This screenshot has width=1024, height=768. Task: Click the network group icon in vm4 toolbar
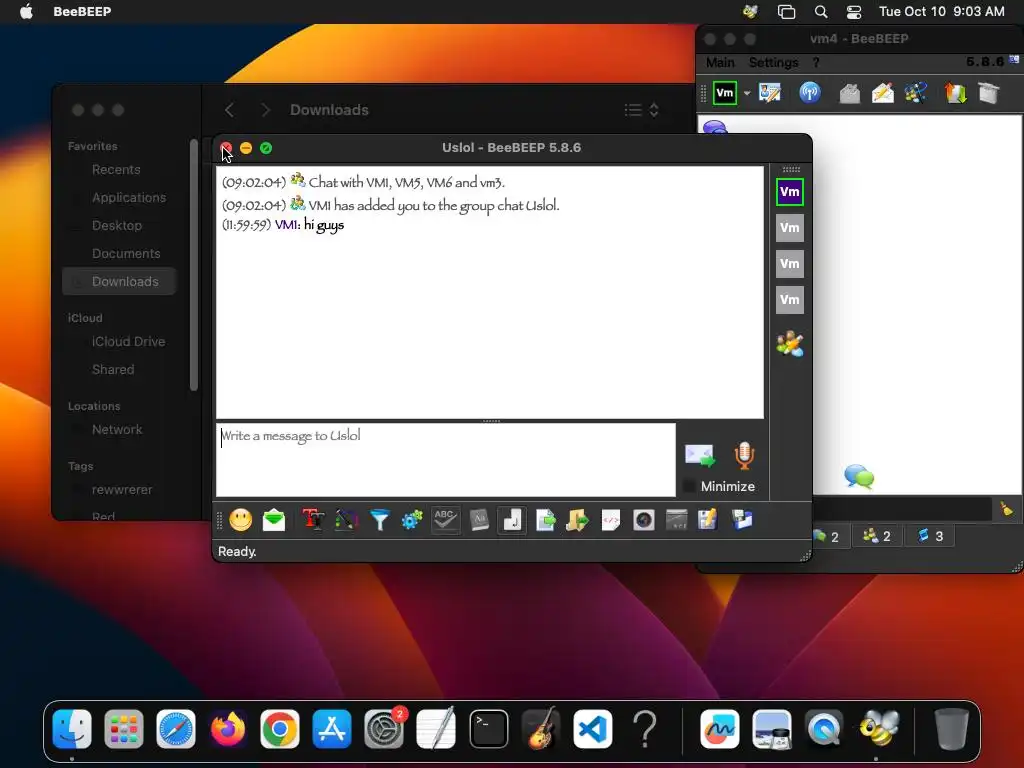coord(916,93)
